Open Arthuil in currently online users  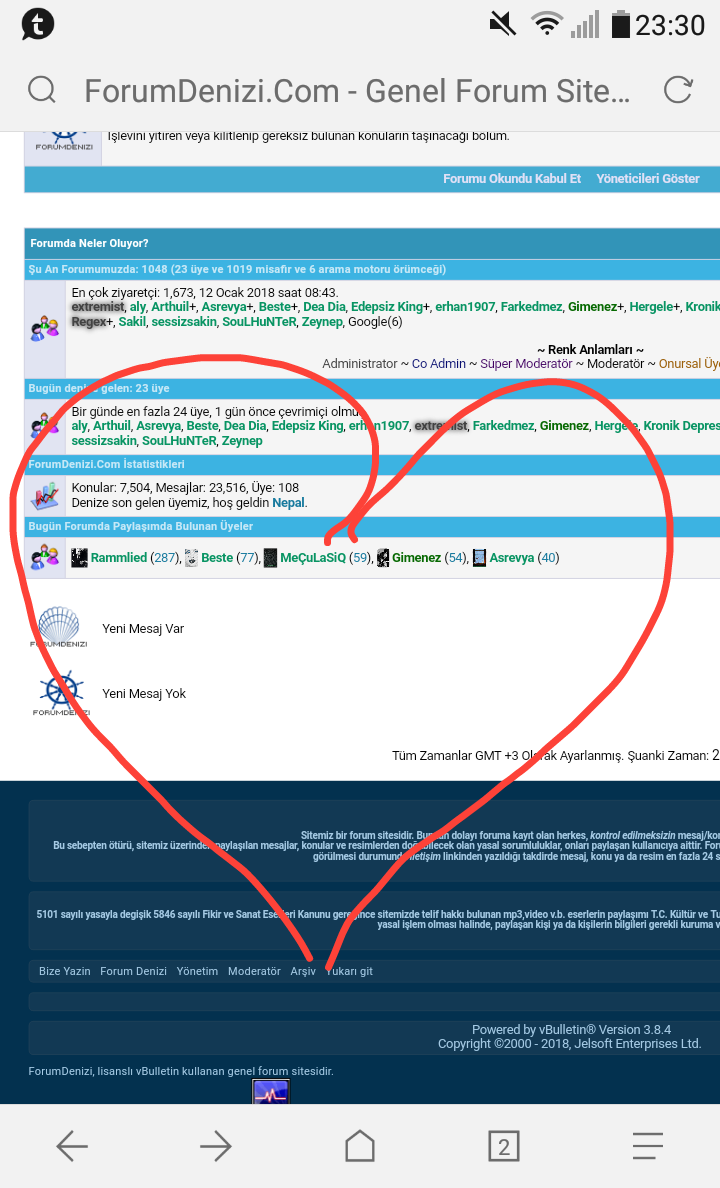(x=171, y=307)
